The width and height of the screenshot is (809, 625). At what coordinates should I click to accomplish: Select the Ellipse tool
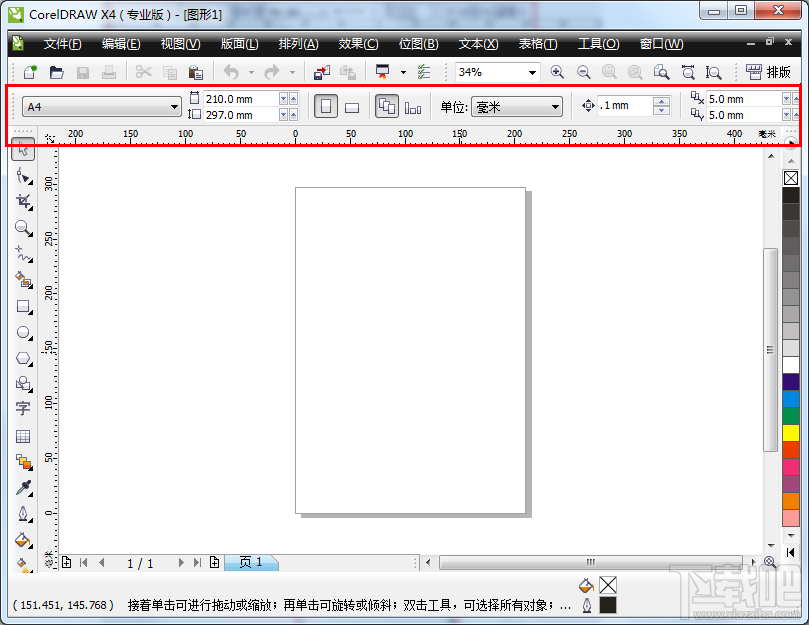[23, 332]
